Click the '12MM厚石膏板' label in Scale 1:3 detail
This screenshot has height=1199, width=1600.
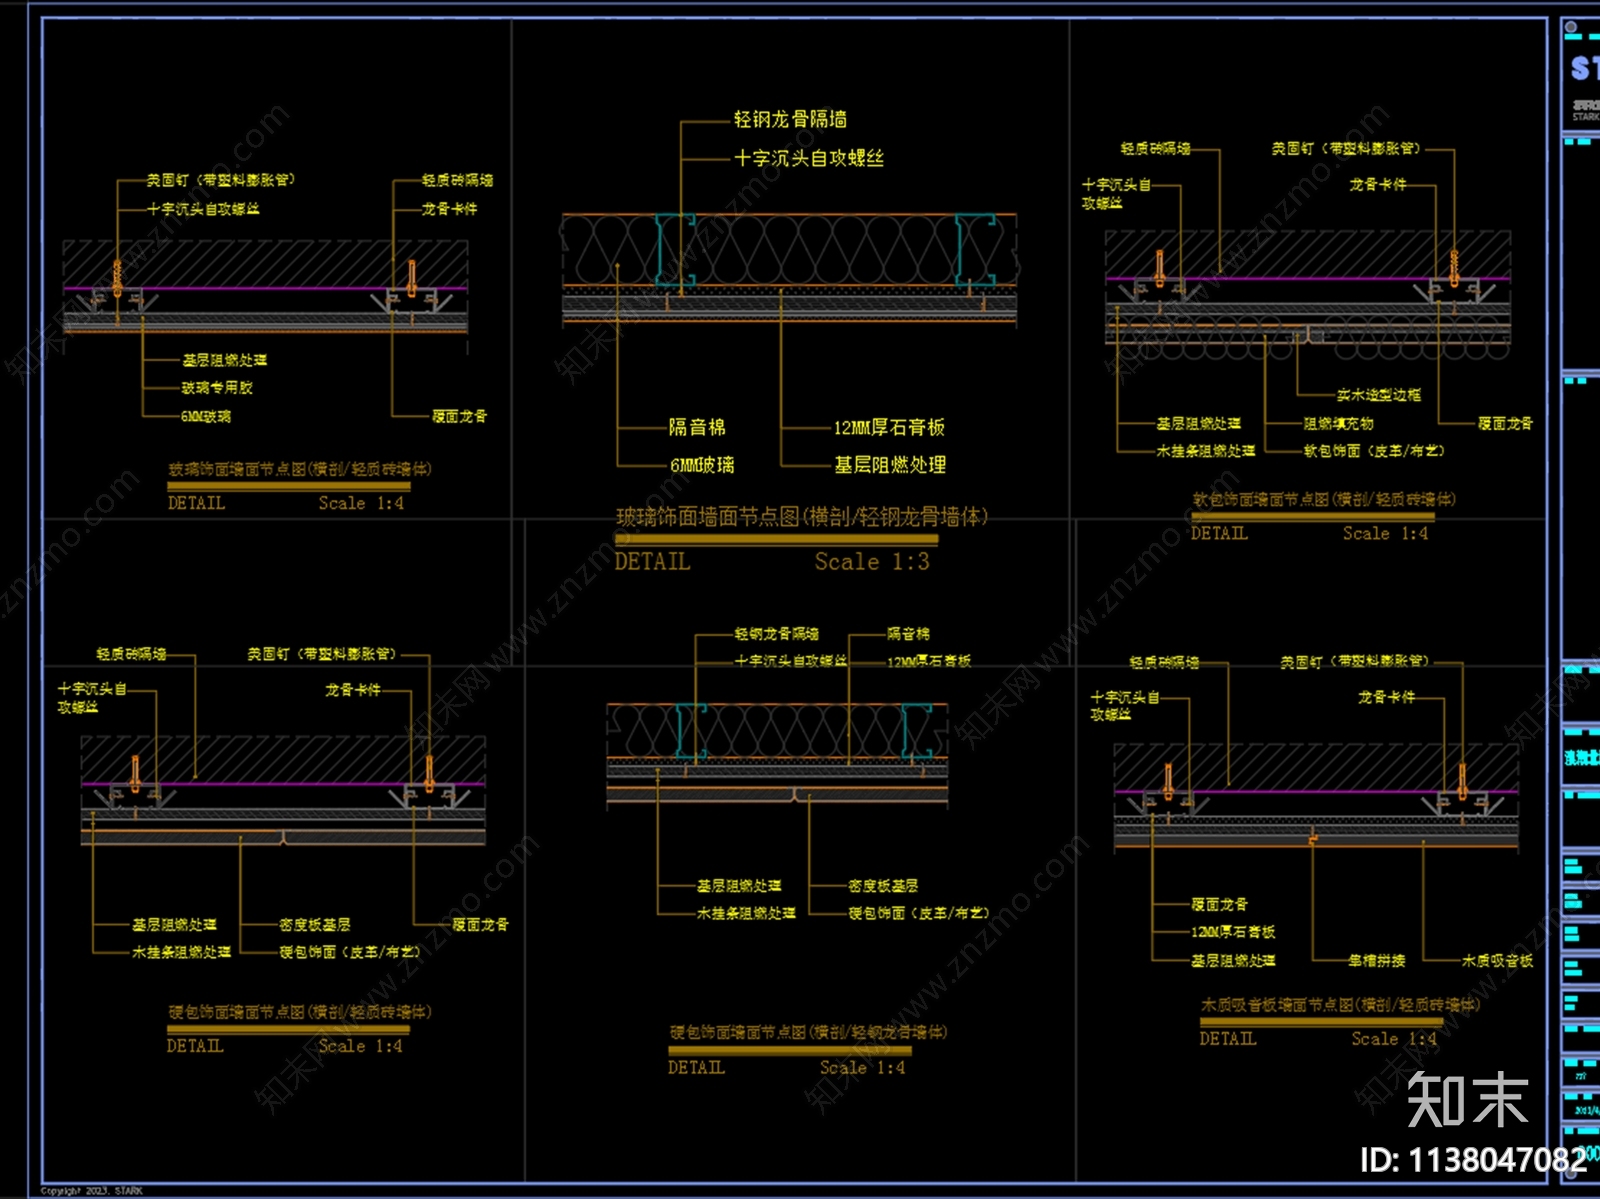pyautogui.click(x=889, y=427)
